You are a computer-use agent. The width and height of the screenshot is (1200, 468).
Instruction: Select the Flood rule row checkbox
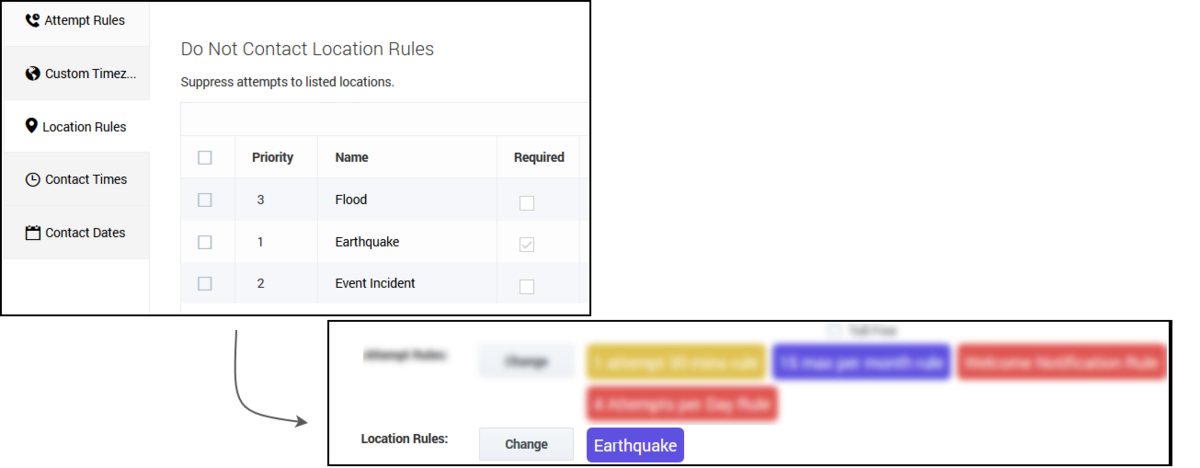tap(205, 200)
